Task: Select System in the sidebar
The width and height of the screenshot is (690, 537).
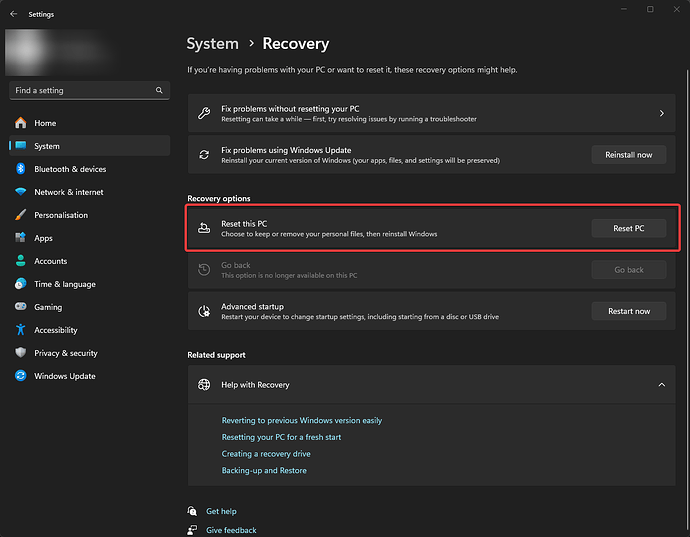Action: [x=89, y=146]
